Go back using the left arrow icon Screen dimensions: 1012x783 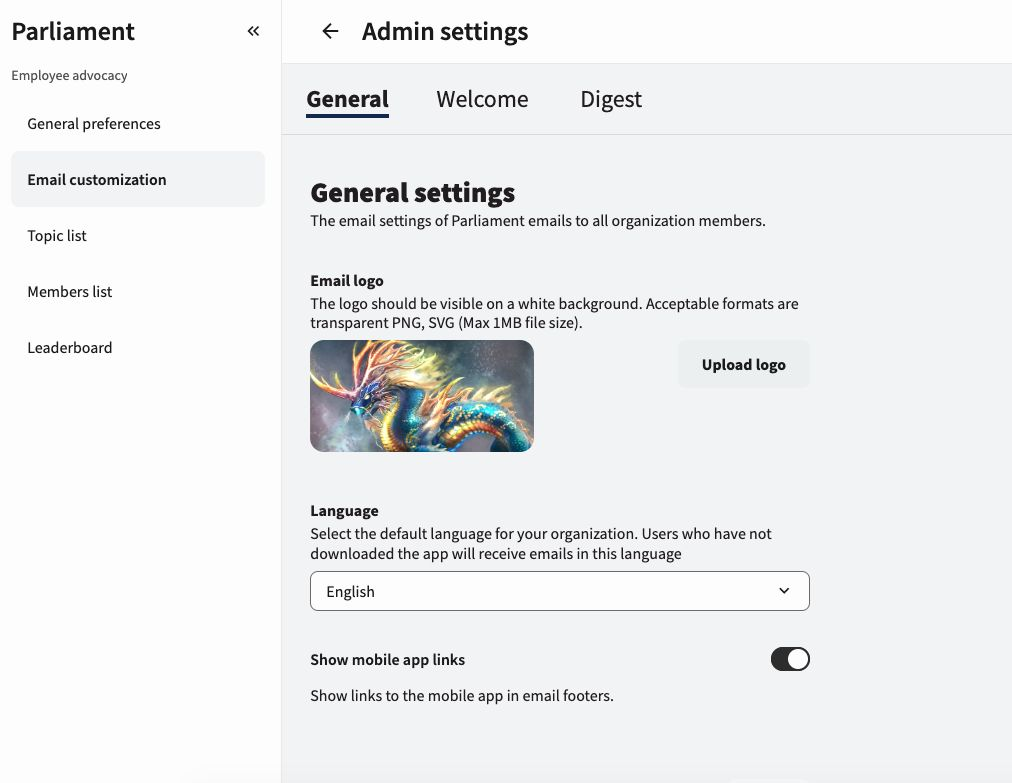(x=330, y=31)
